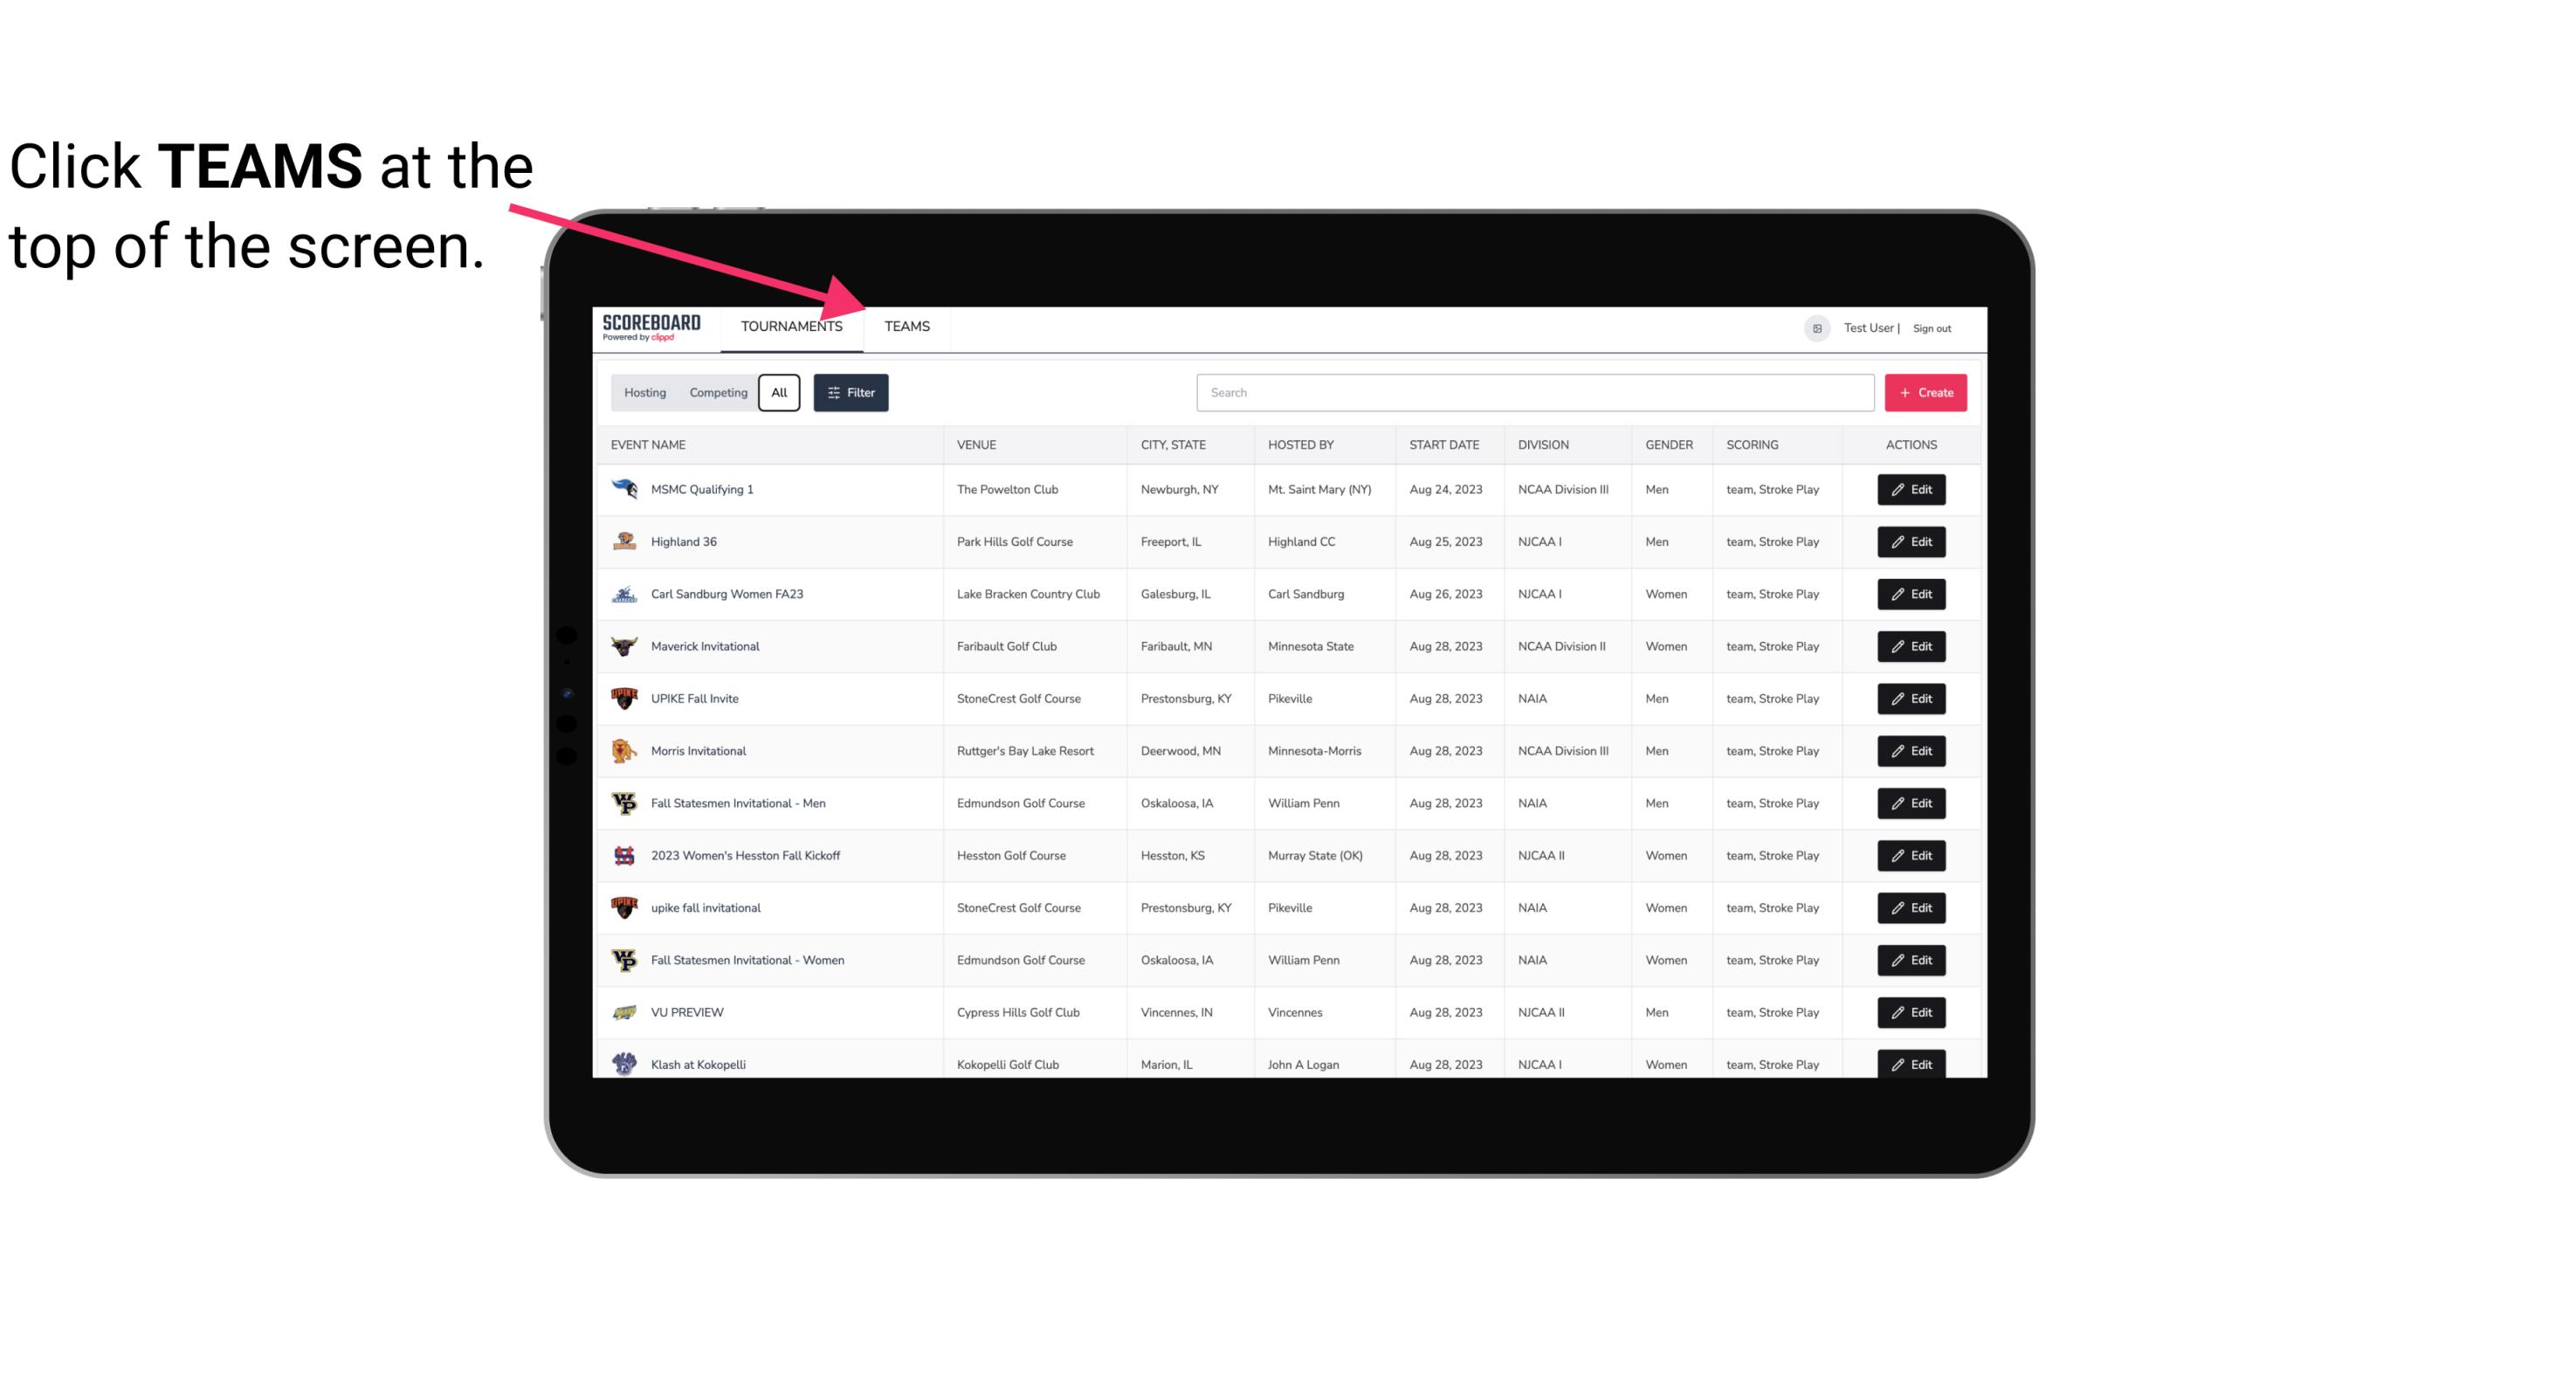
Task: Click the Edit icon for Morris Invitational
Action: pyautogui.click(x=1911, y=751)
